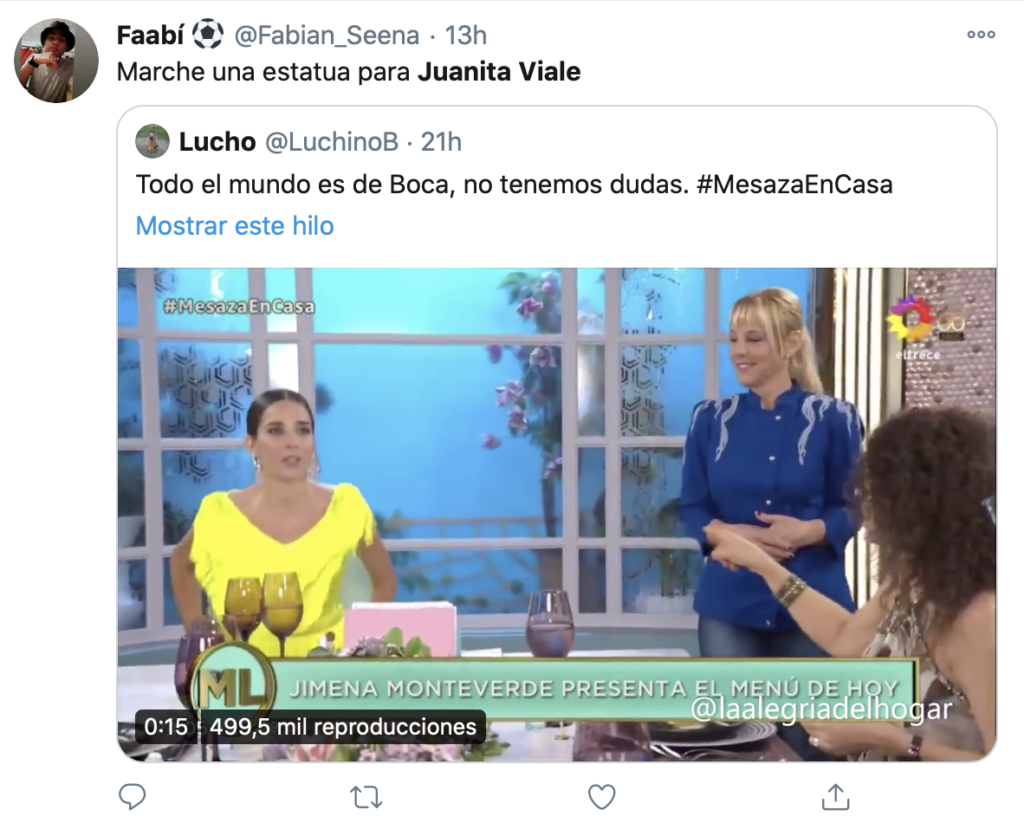
Task: Open the Lucho display name
Action: [217, 142]
